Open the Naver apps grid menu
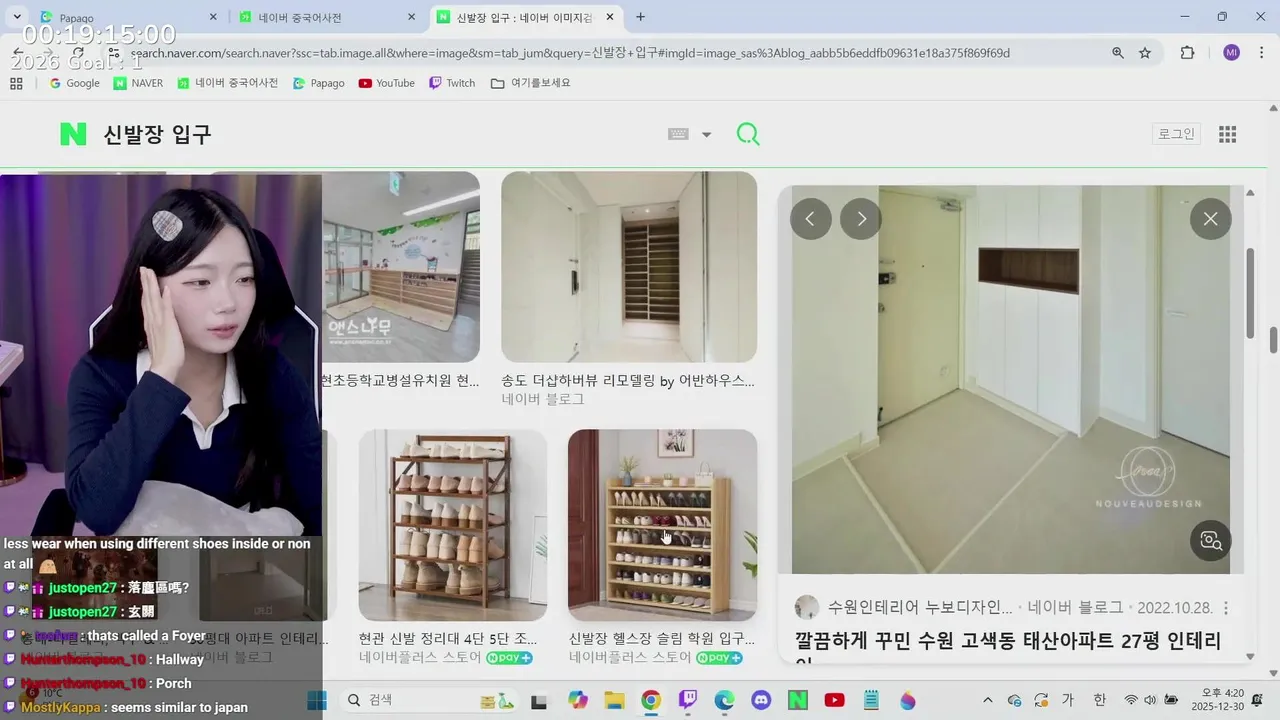 (x=1228, y=134)
